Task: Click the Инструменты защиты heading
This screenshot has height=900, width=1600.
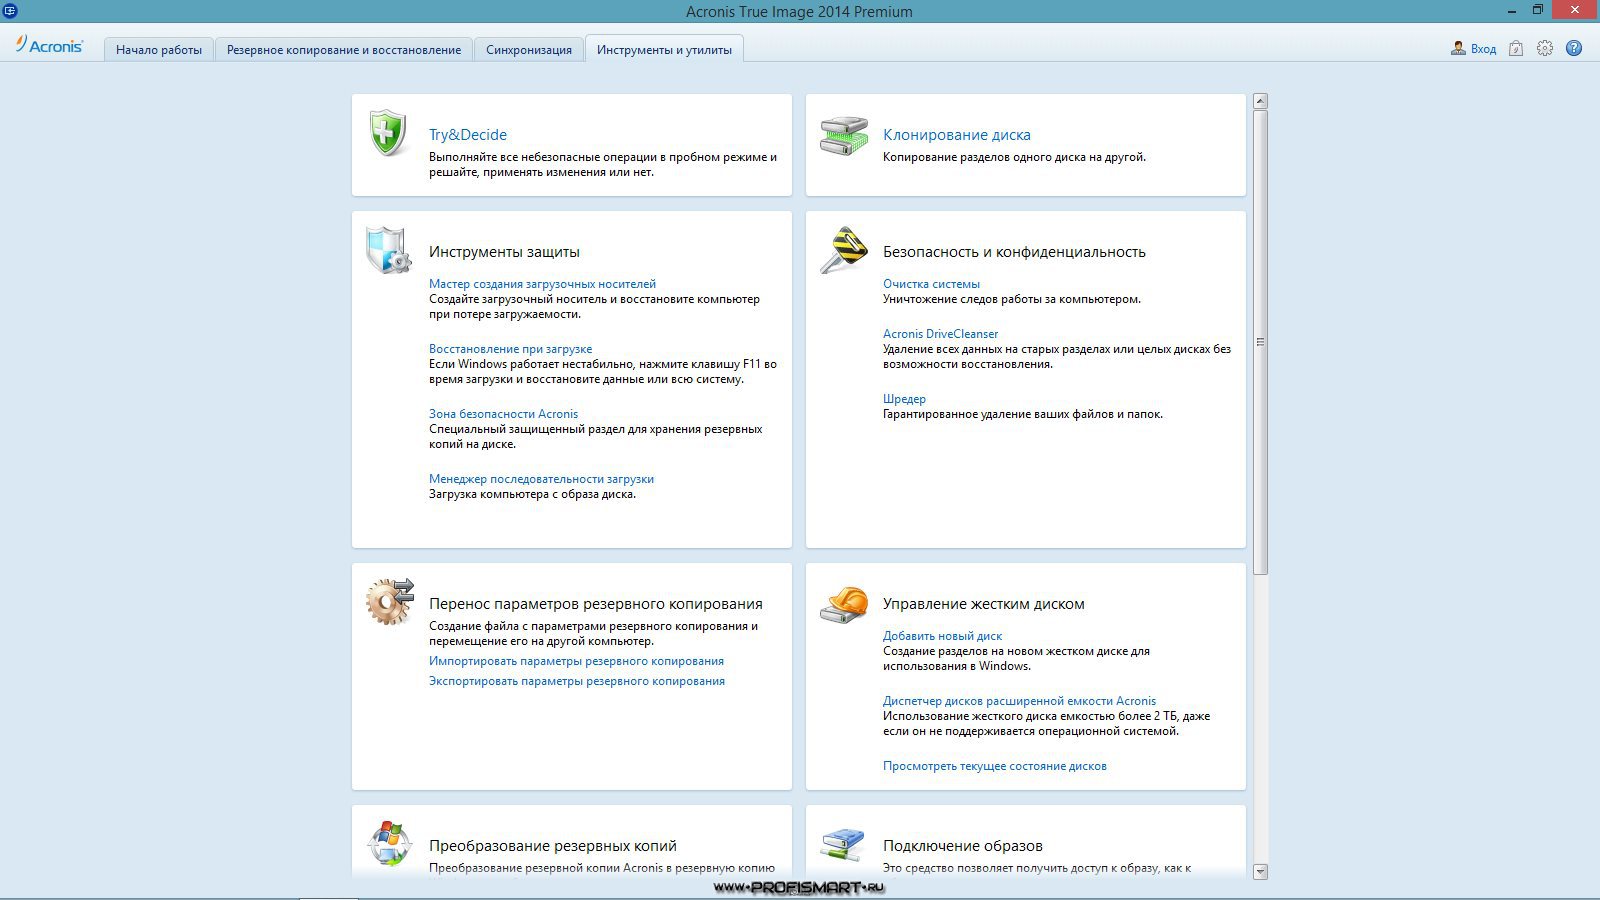Action: pyautogui.click(x=504, y=252)
